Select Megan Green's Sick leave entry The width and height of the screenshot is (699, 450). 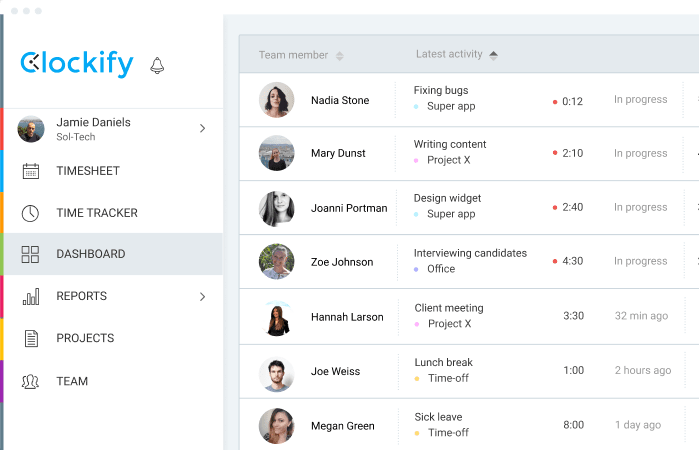[438, 417]
